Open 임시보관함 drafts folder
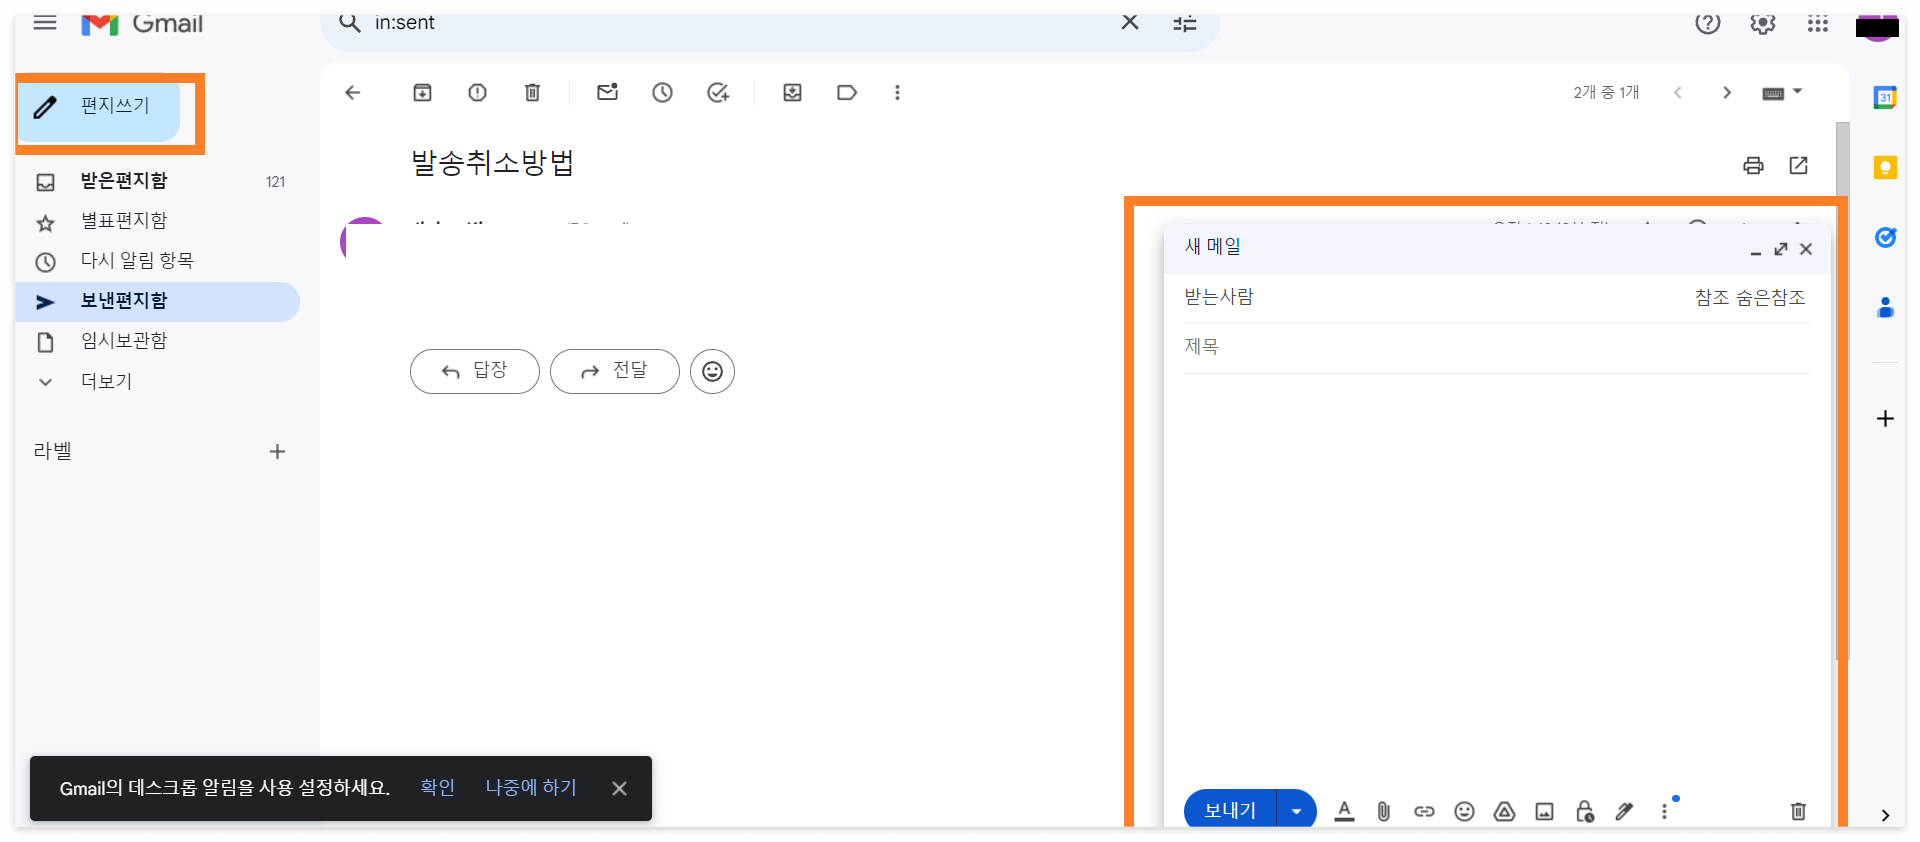This screenshot has width=1920, height=842. click(158, 341)
